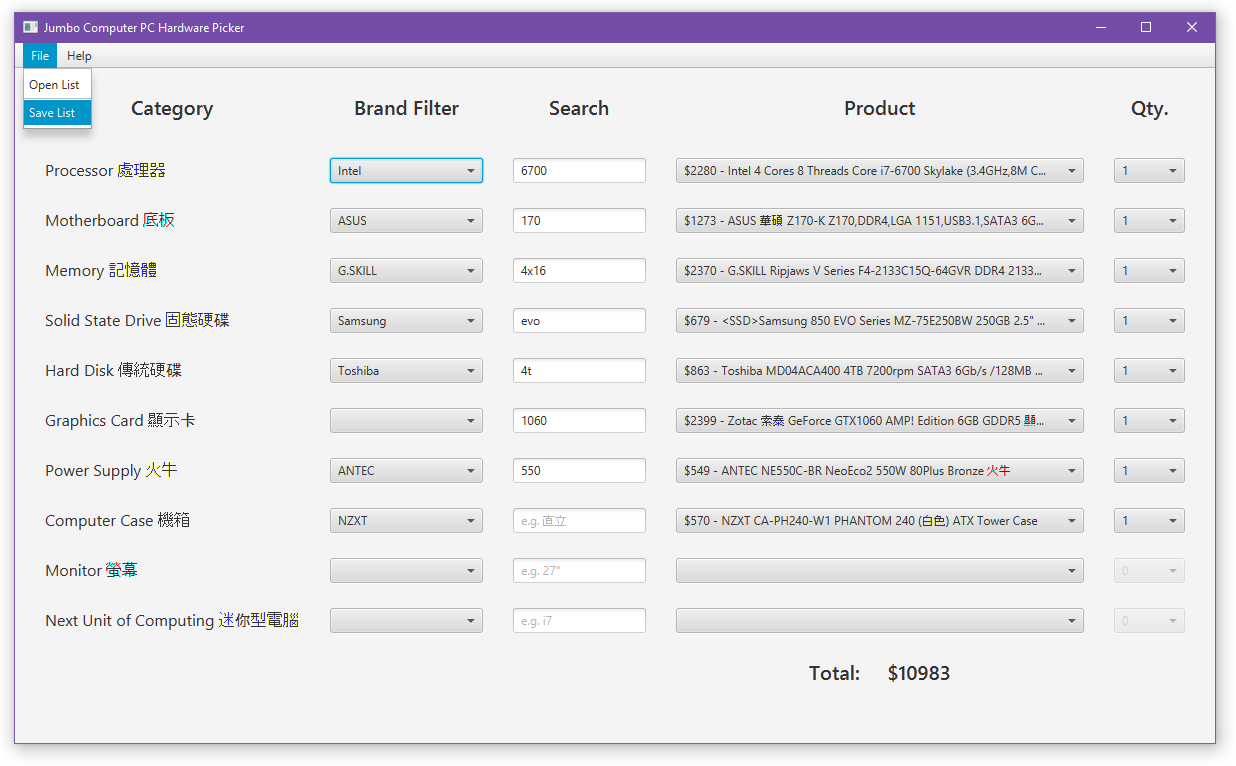Click Next Unit of Computing search field
The image size is (1236, 766).
coord(579,621)
